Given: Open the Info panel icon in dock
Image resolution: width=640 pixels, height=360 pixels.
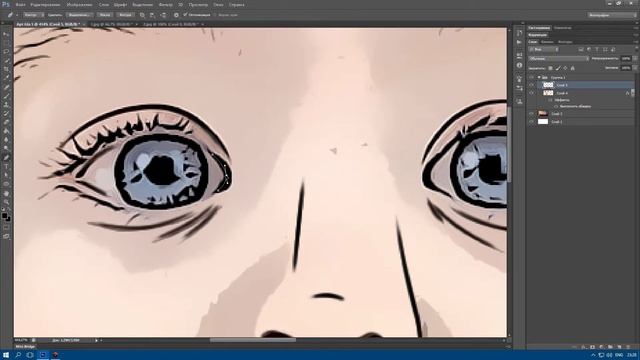Looking at the screenshot, I should (519, 65).
